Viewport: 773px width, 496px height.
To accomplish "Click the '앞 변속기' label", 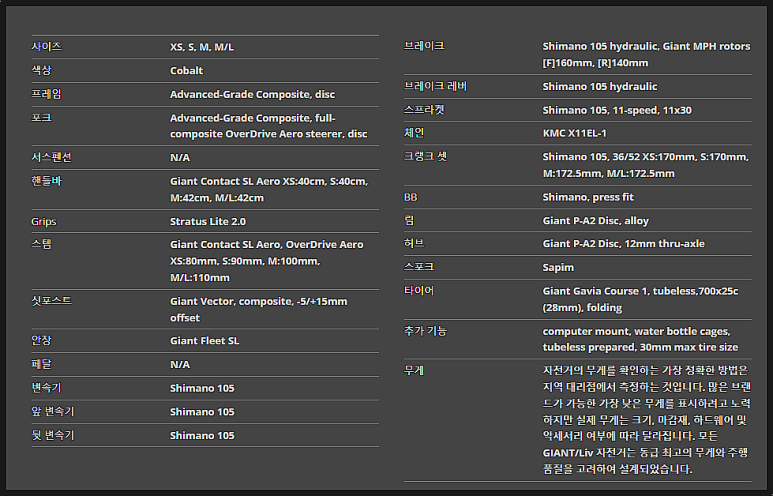I will click(52, 412).
